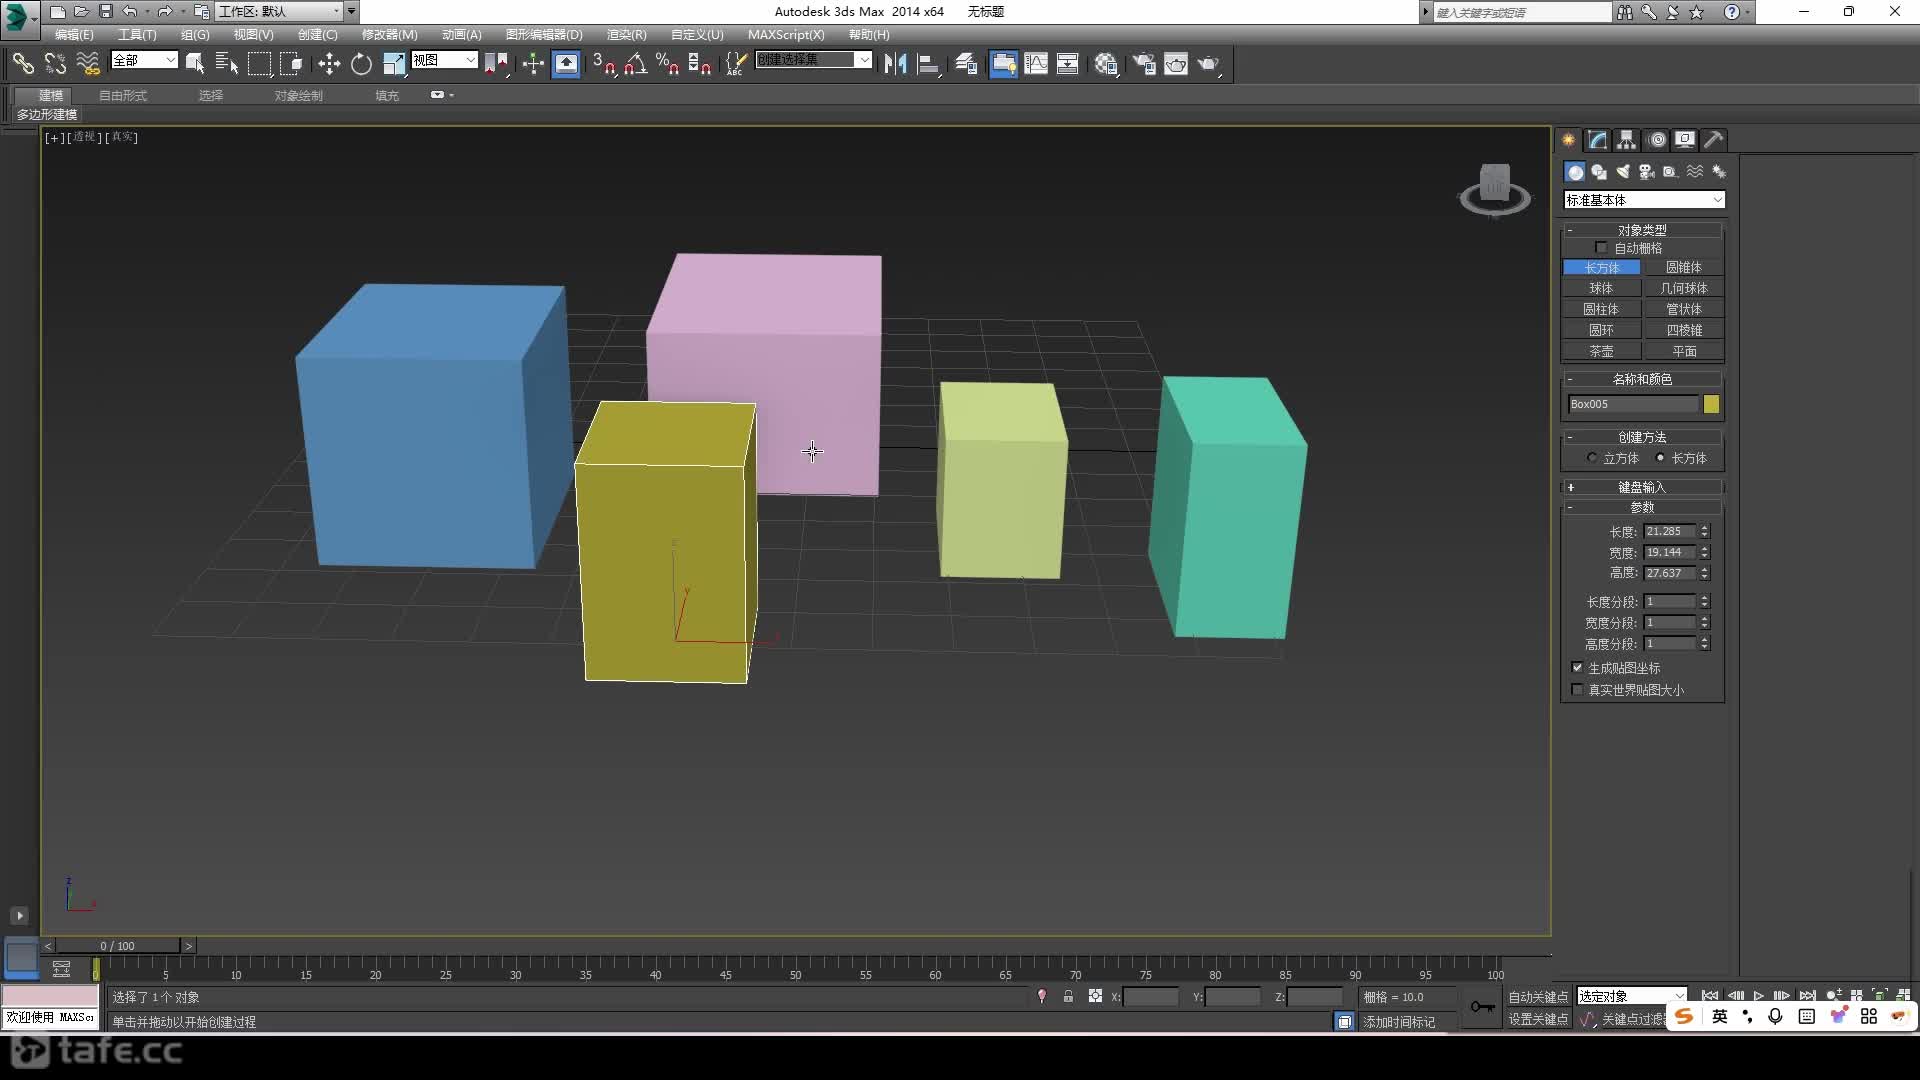The height and width of the screenshot is (1080, 1920).
Task: Click the Box005 object name field
Action: 1632,404
